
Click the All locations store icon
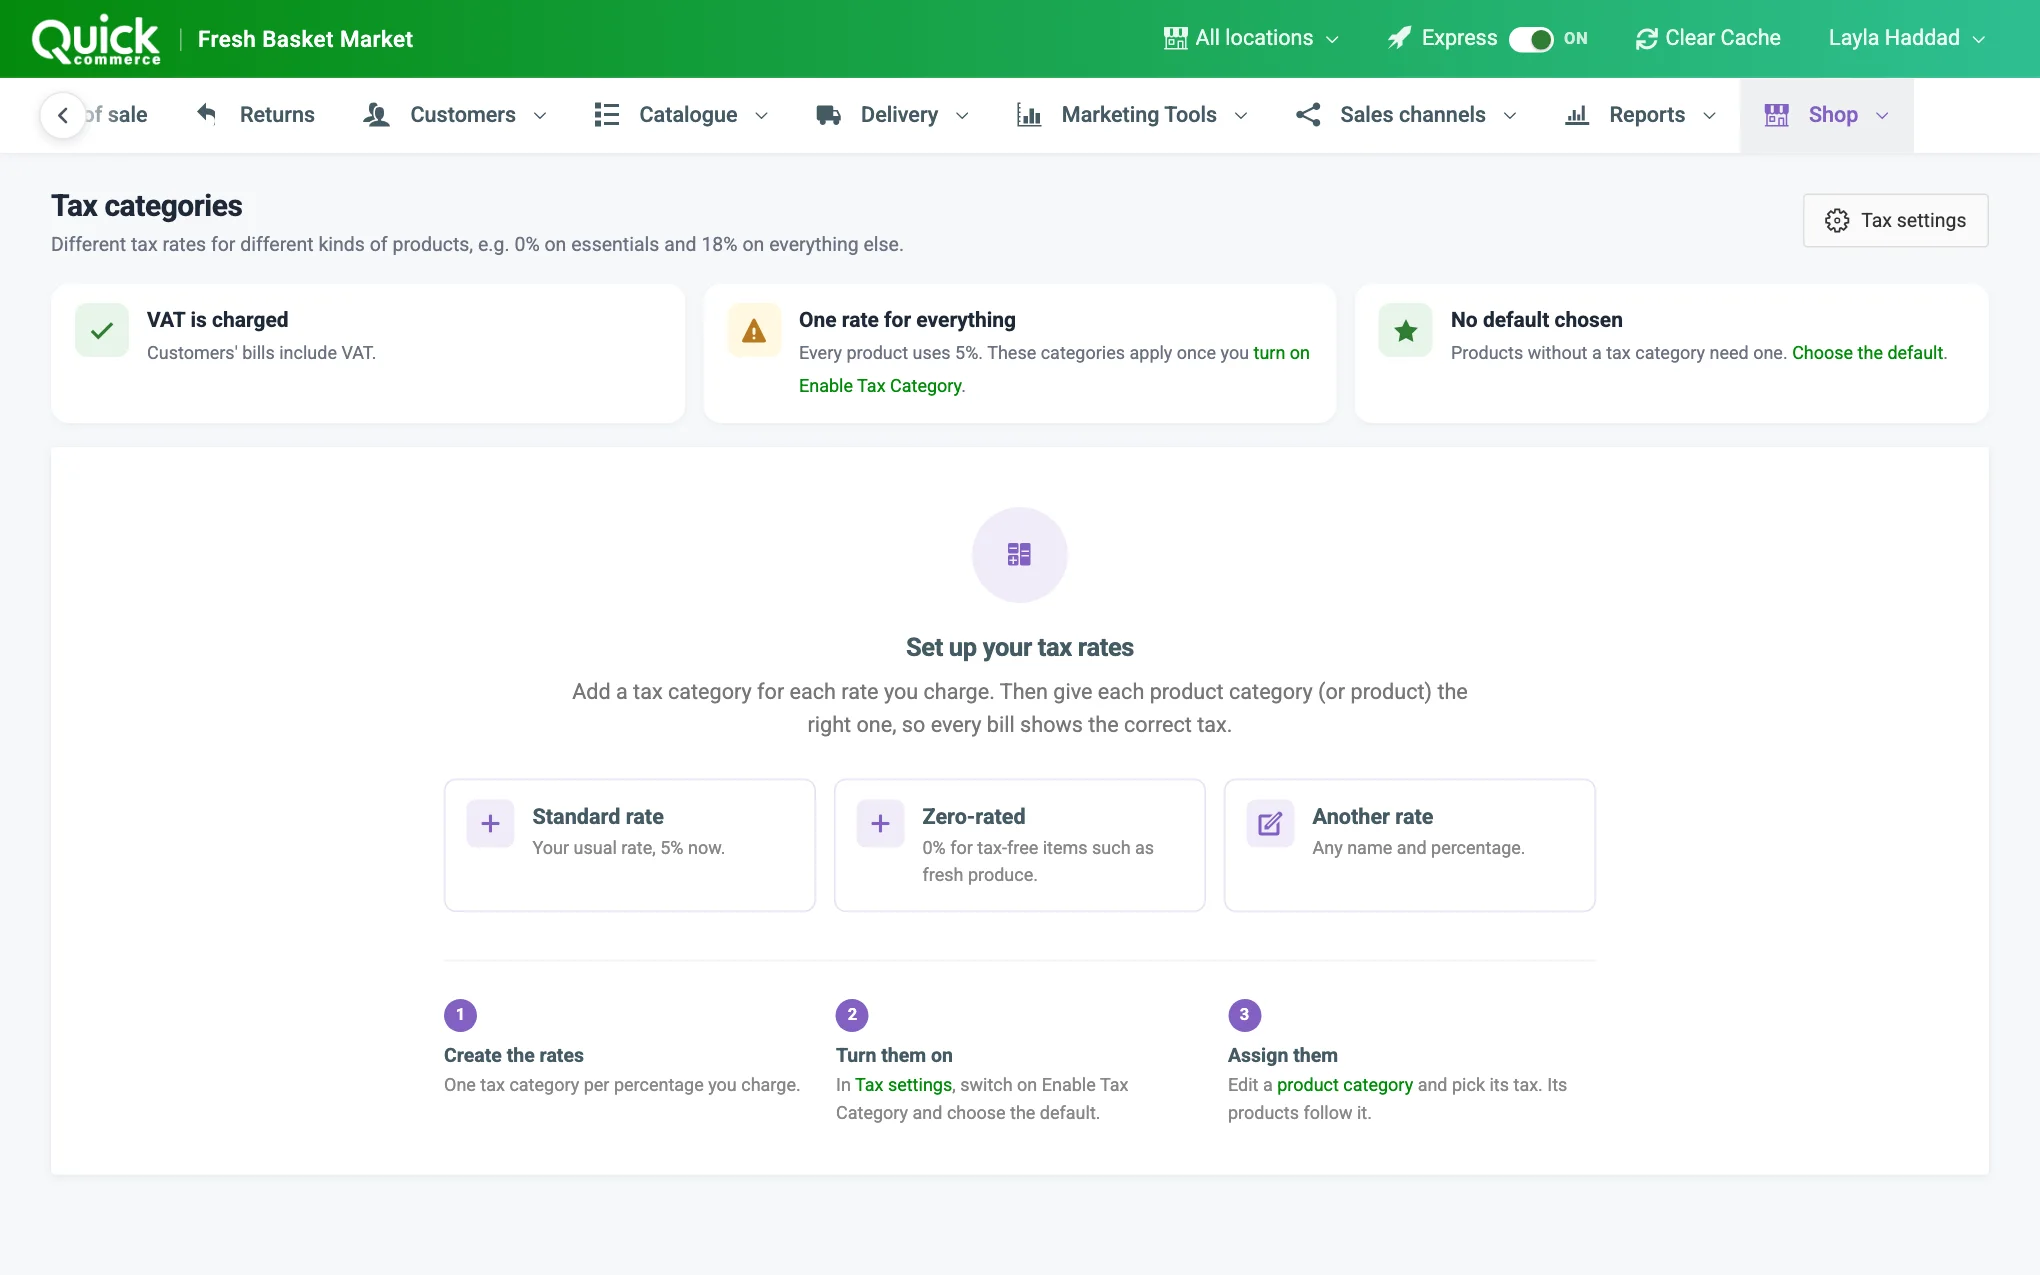tap(1175, 38)
